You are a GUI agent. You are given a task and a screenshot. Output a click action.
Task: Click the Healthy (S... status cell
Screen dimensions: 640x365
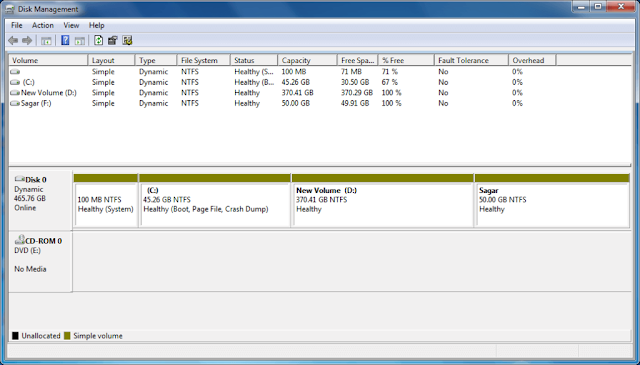254,72
